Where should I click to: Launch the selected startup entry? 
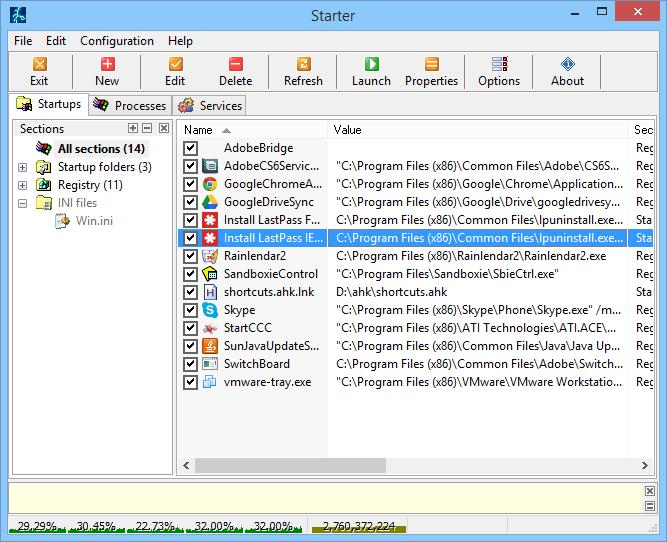click(x=371, y=71)
